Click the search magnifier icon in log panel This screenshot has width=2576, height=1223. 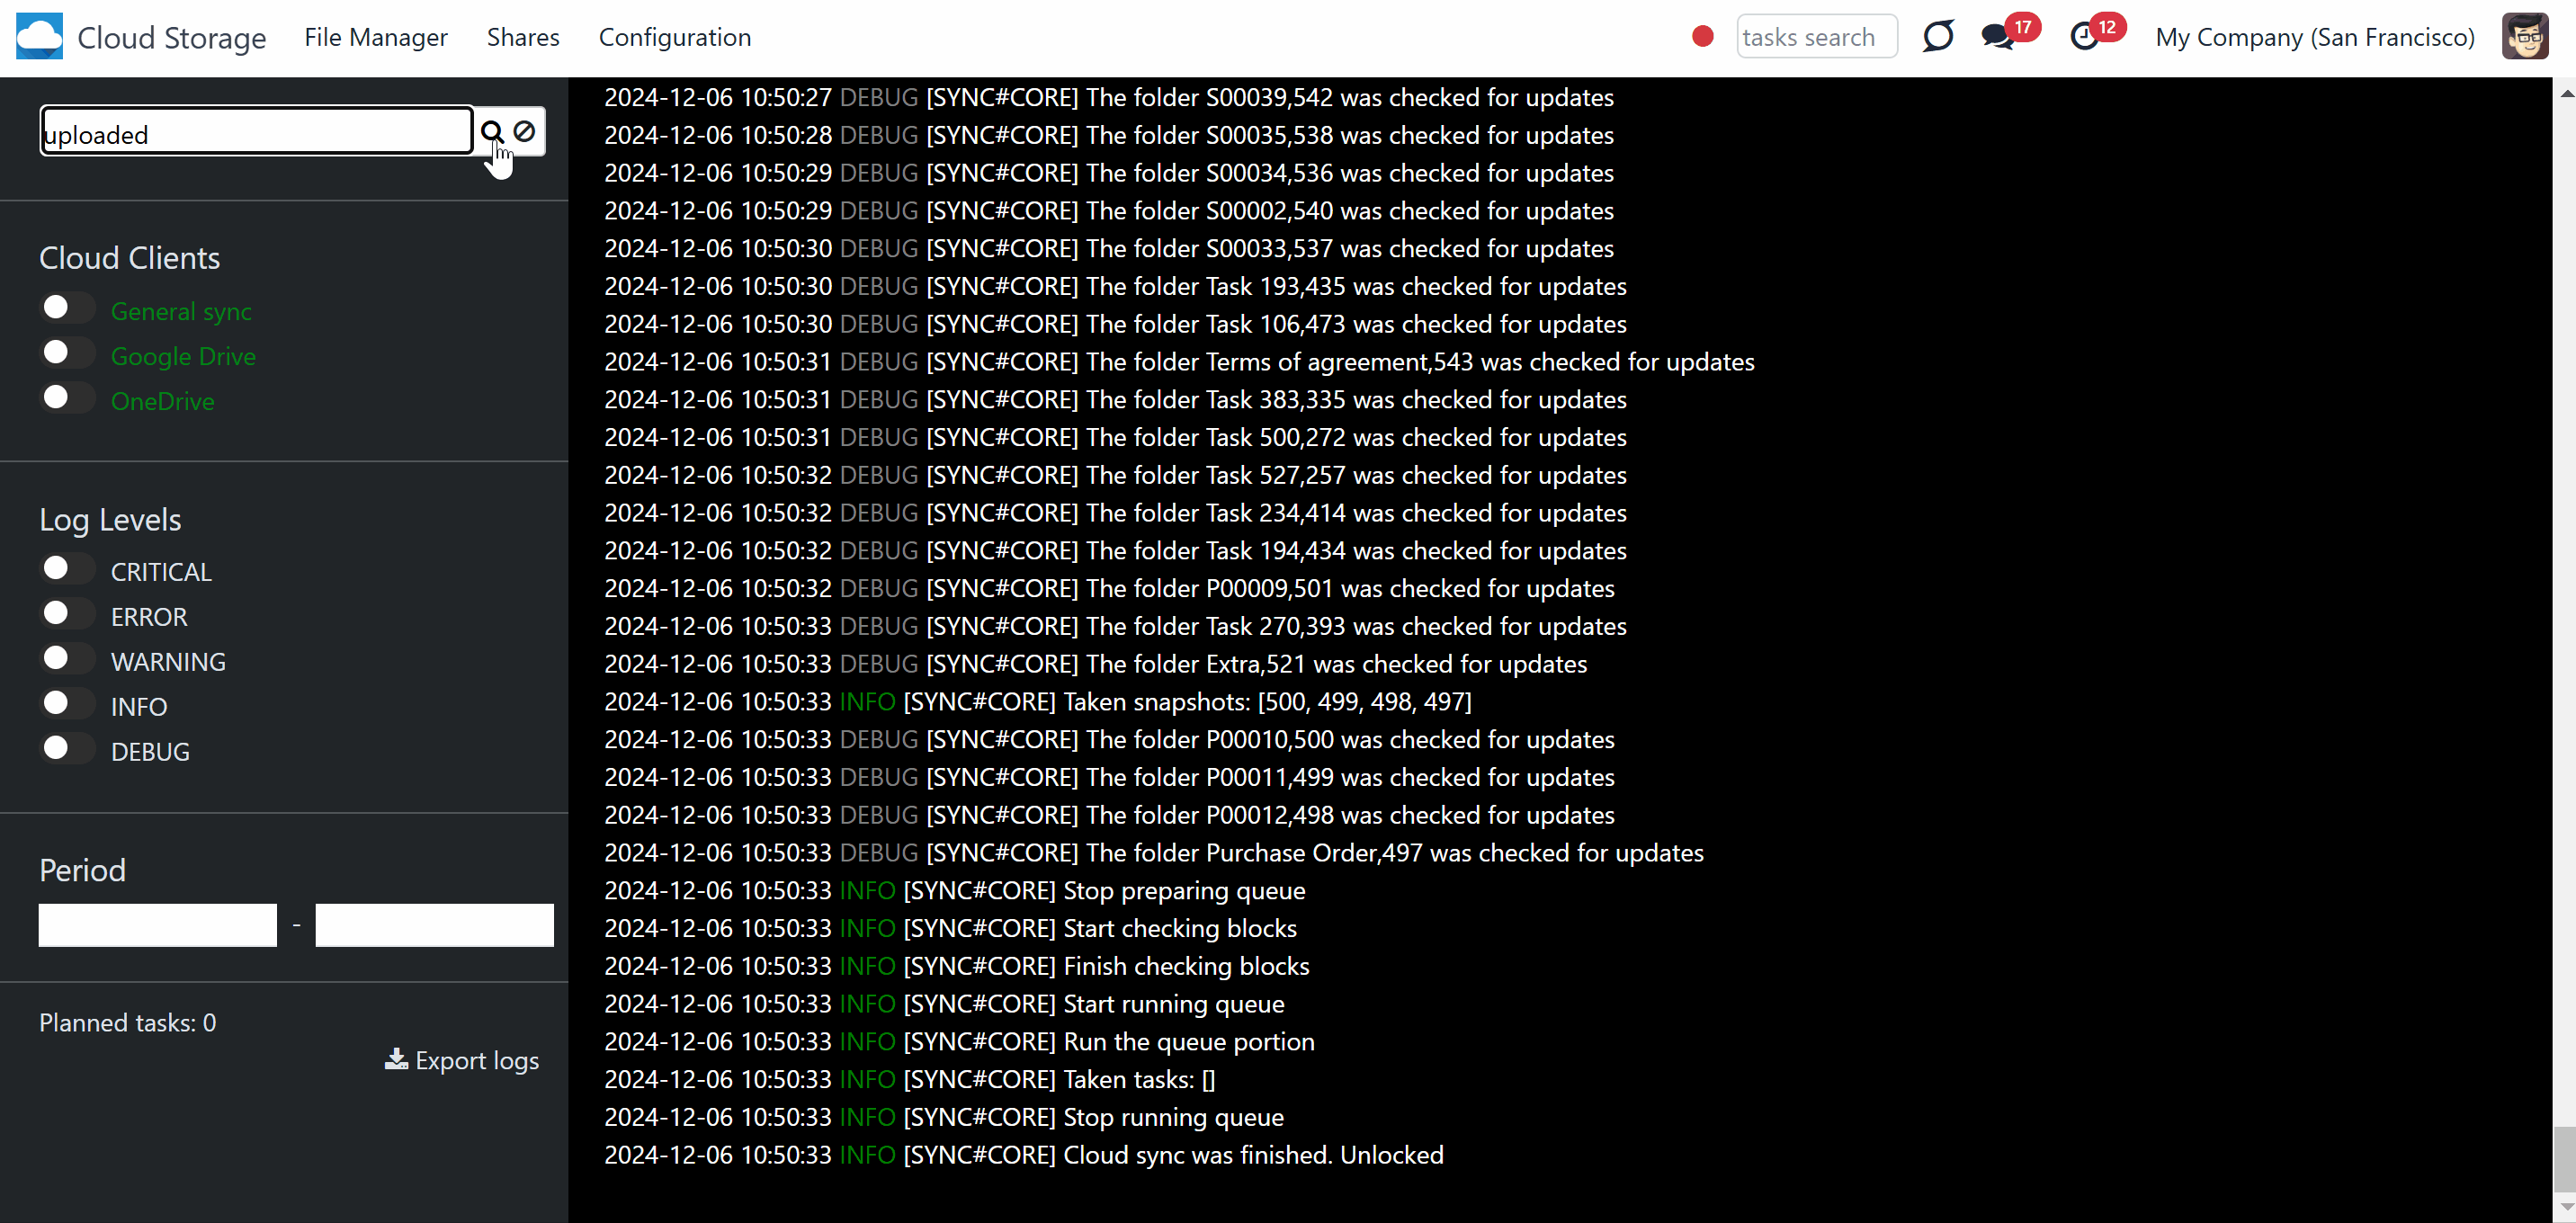click(492, 132)
